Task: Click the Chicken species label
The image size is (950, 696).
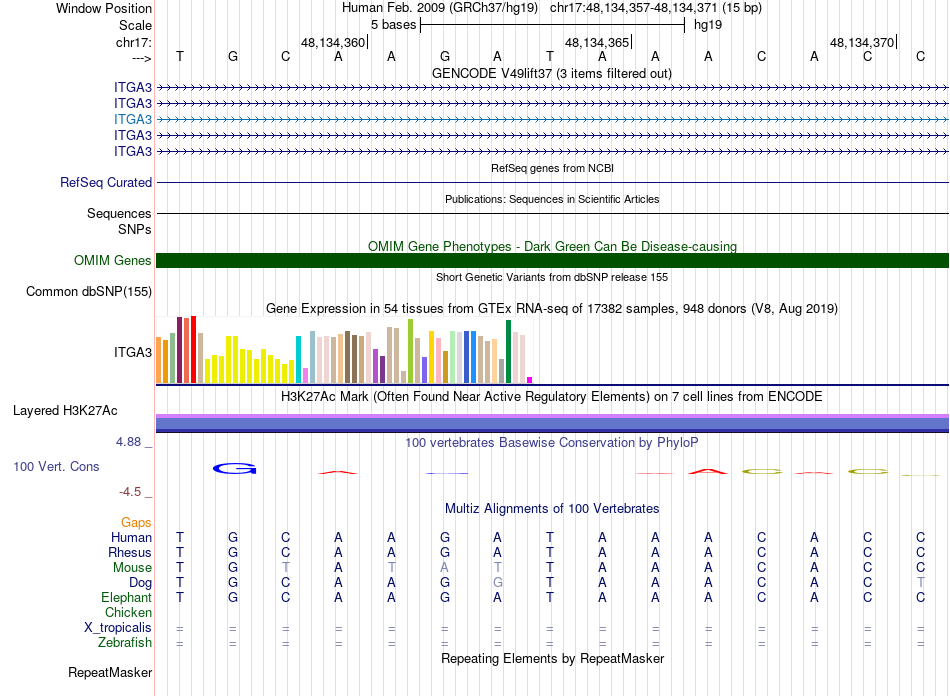Action: (x=128, y=612)
